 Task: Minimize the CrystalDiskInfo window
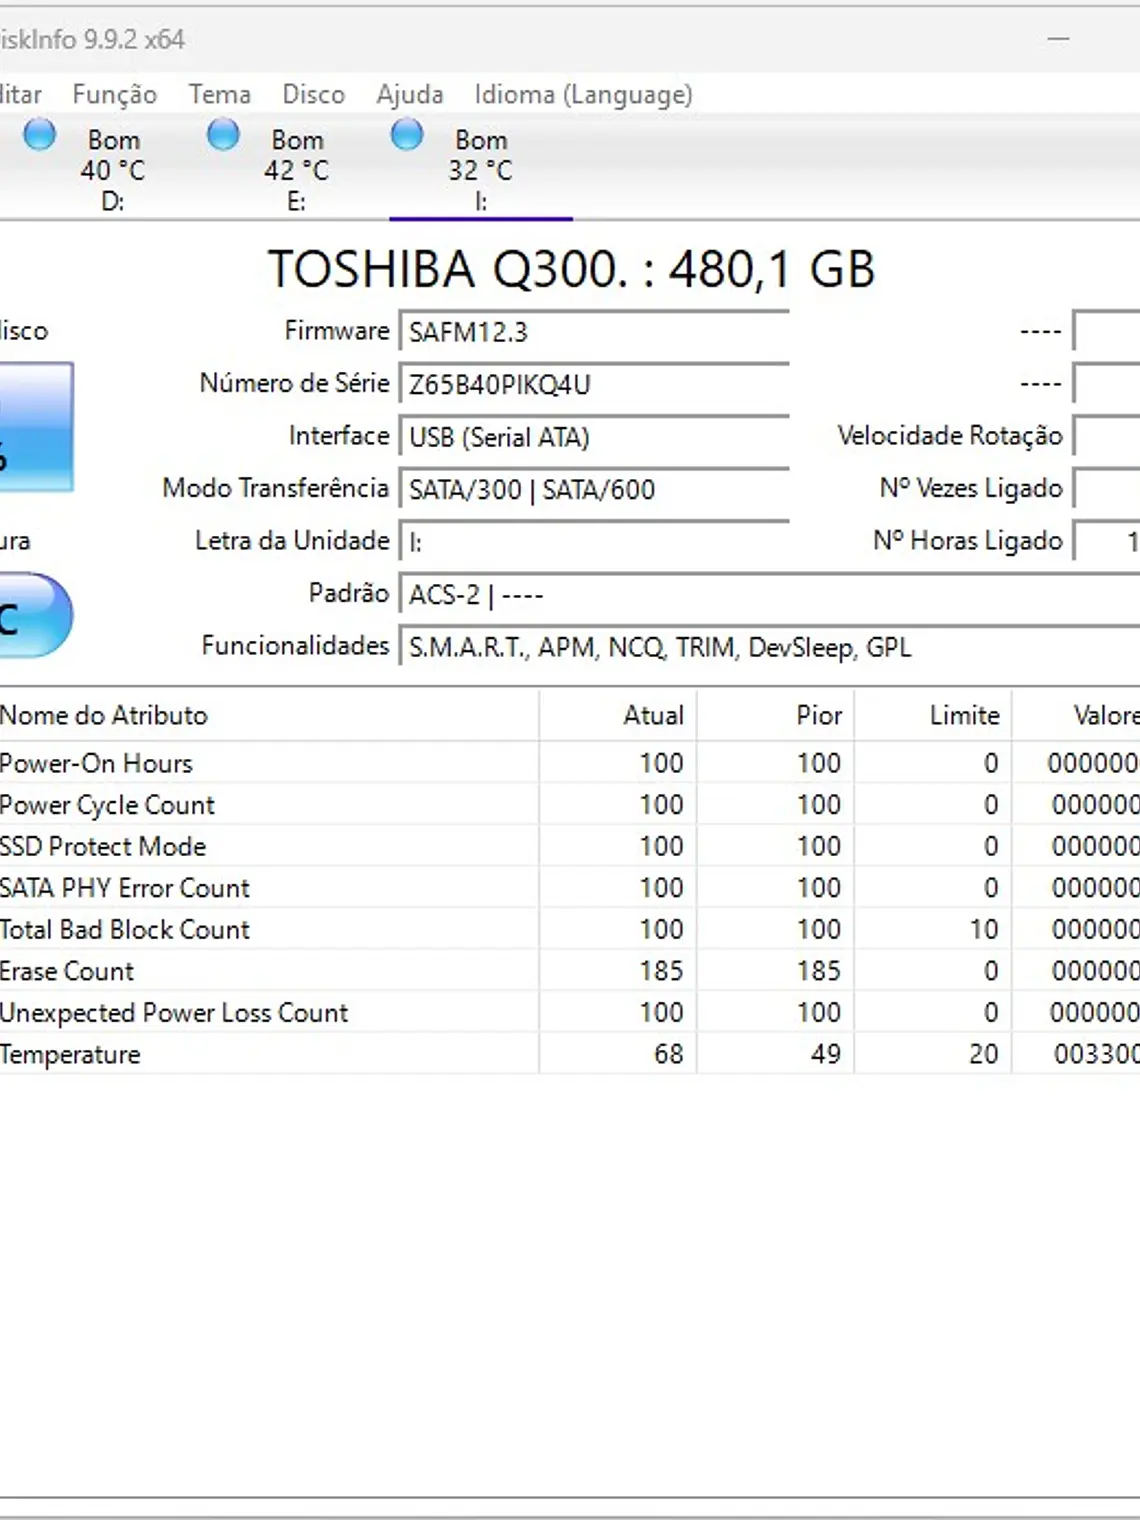[1059, 39]
